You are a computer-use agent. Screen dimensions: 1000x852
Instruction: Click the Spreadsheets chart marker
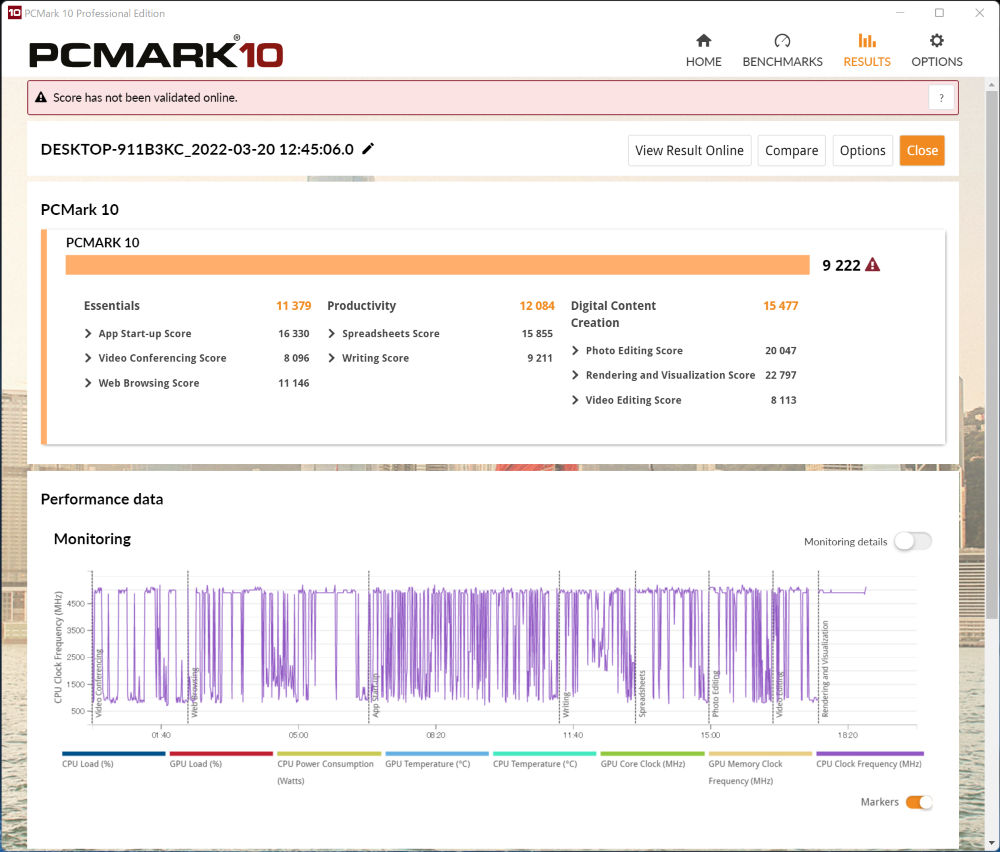642,693
